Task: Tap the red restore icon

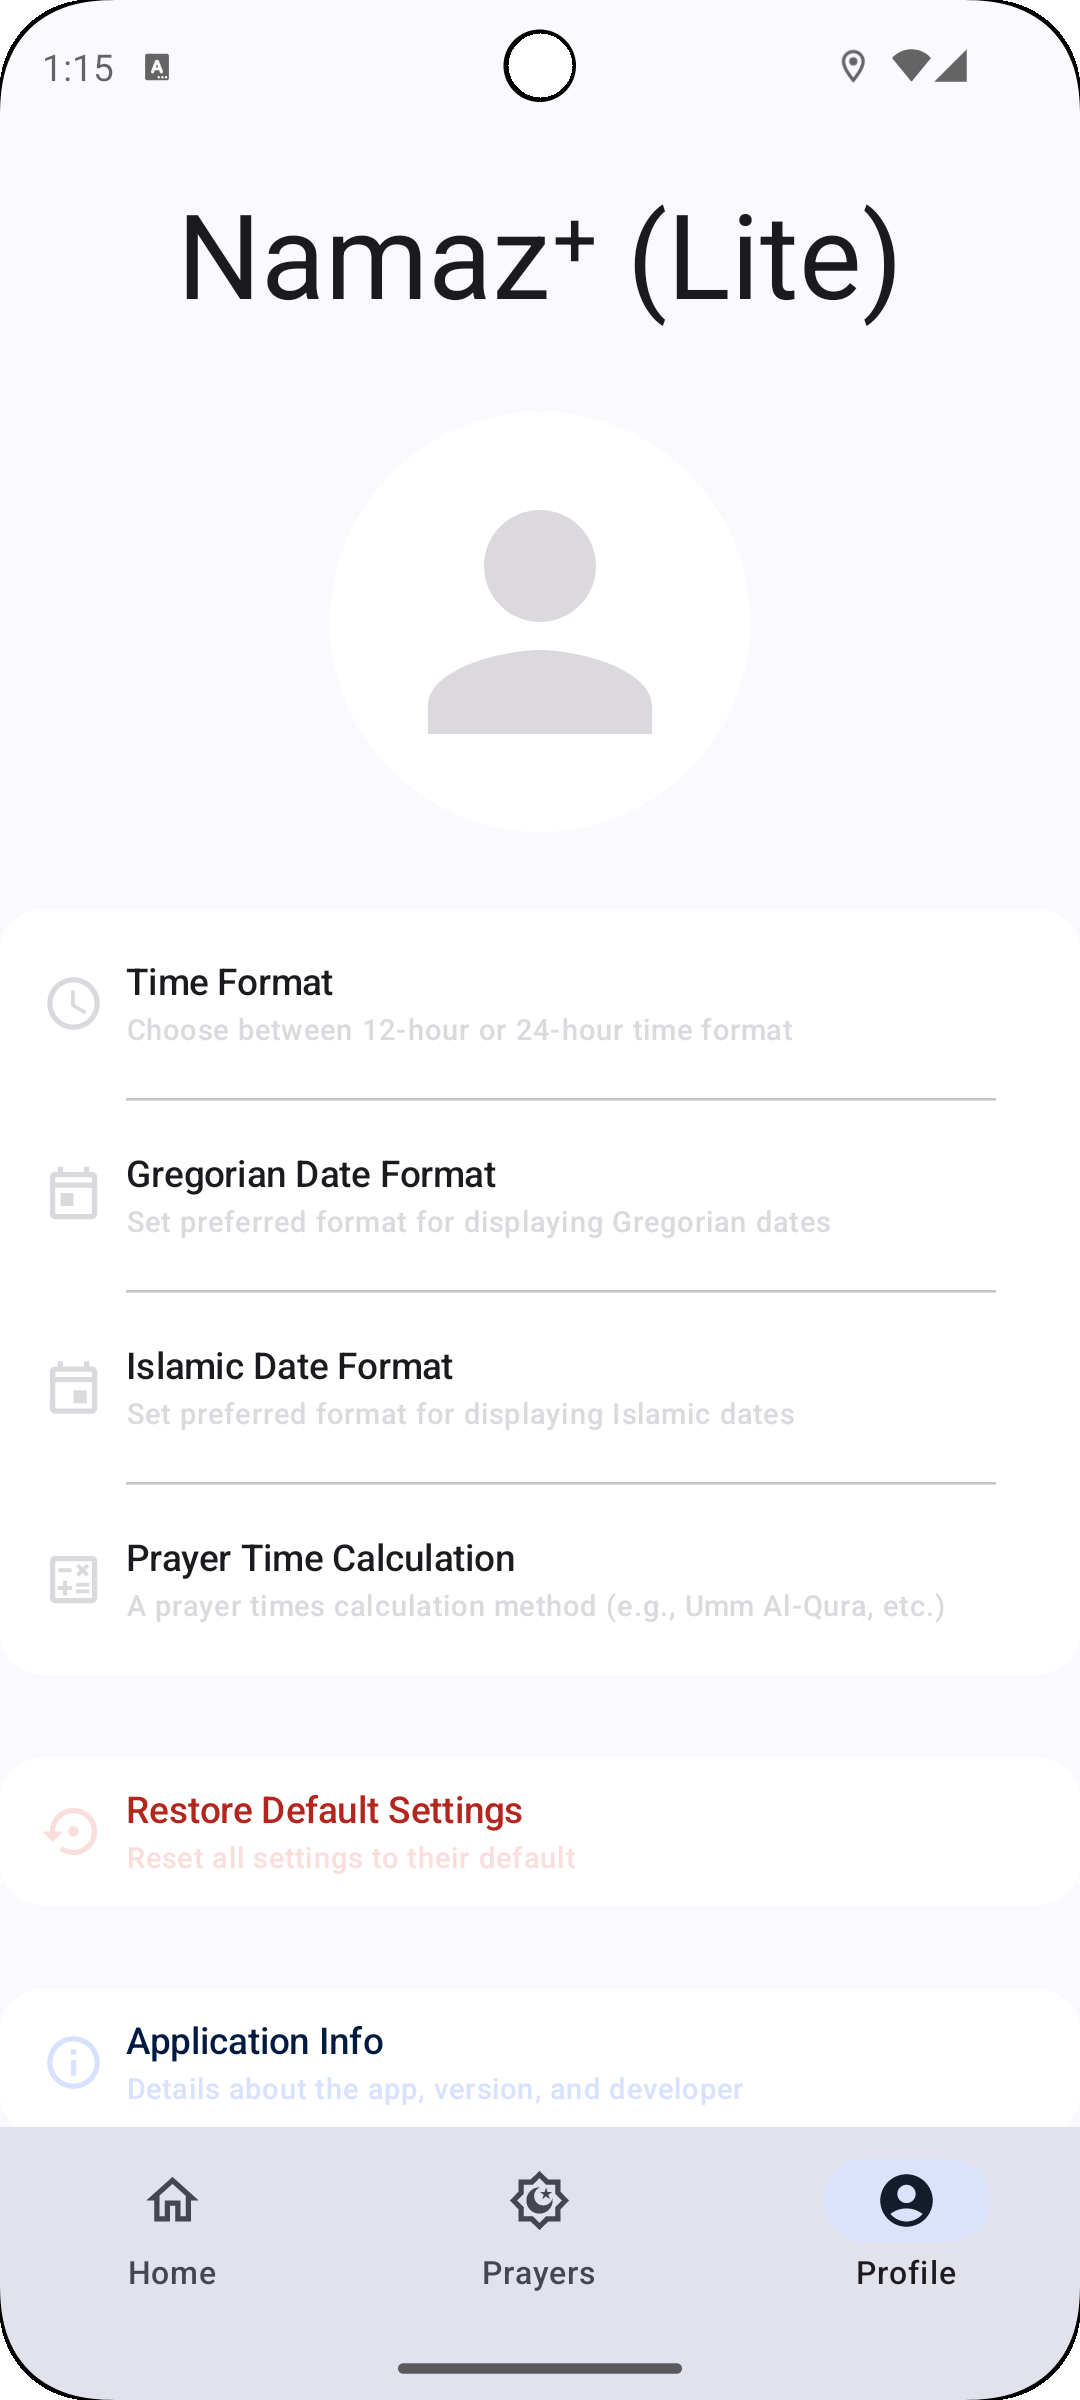Action: [71, 1831]
